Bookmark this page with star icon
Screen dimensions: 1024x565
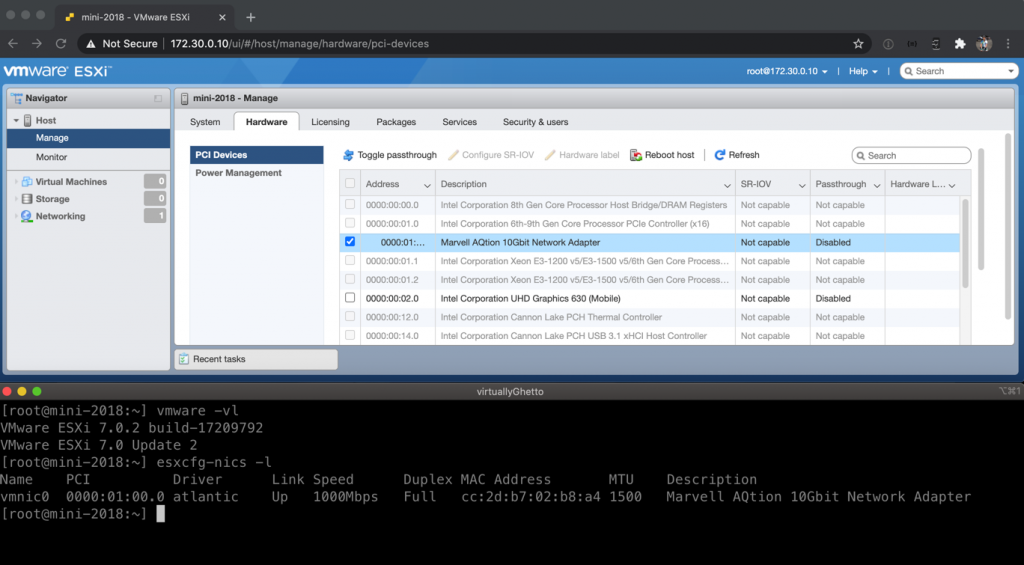tap(858, 44)
